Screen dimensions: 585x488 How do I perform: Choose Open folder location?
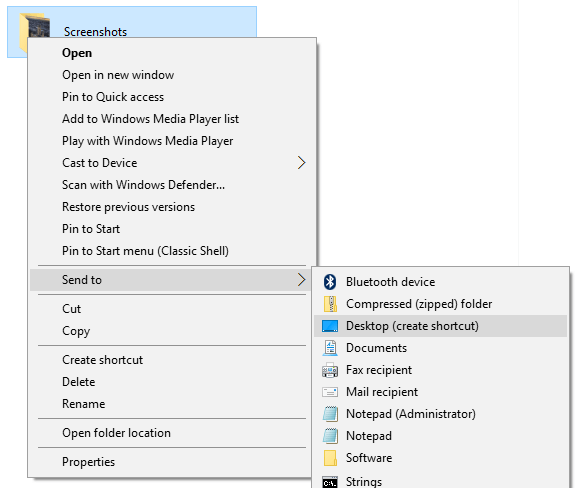coord(116,433)
